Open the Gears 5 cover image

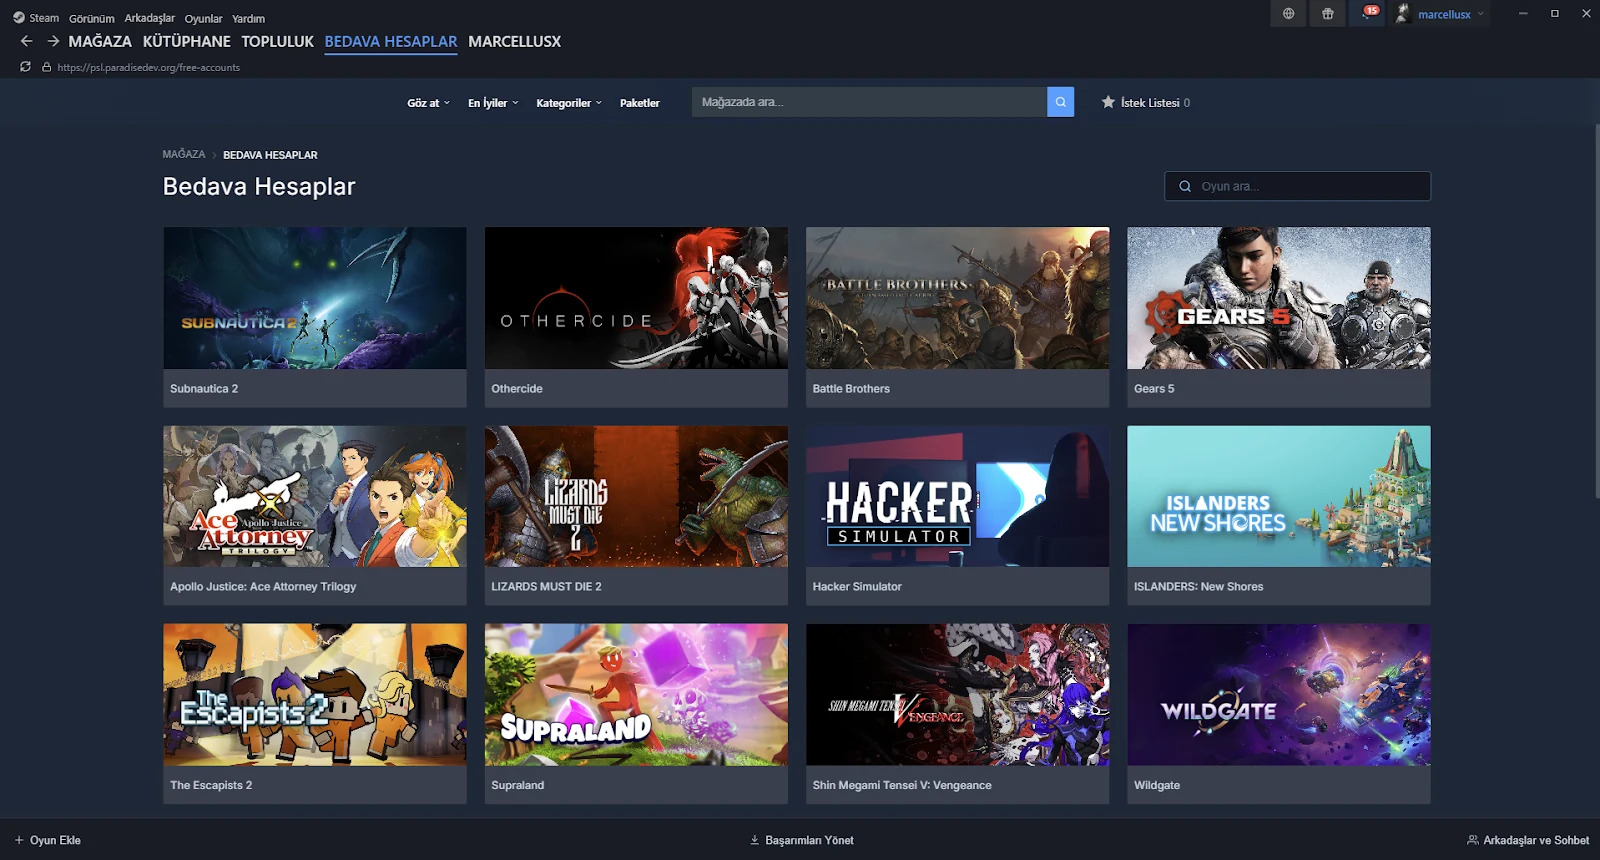1279,298
